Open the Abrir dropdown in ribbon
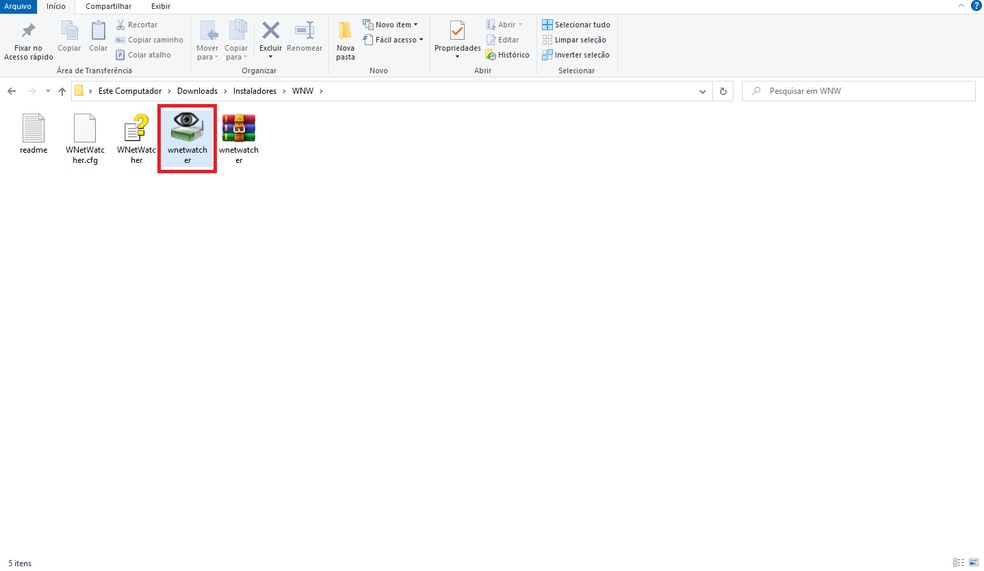This screenshot has height=571, width=984. click(504, 24)
